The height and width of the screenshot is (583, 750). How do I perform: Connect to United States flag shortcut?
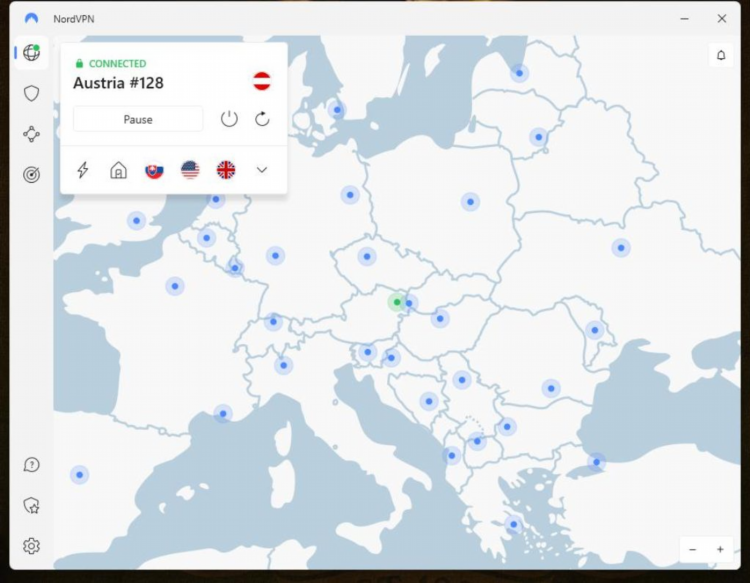[x=190, y=170]
